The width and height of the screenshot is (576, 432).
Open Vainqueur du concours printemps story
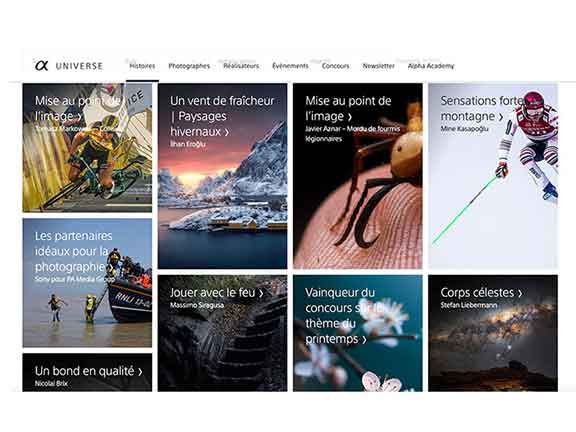358,333
